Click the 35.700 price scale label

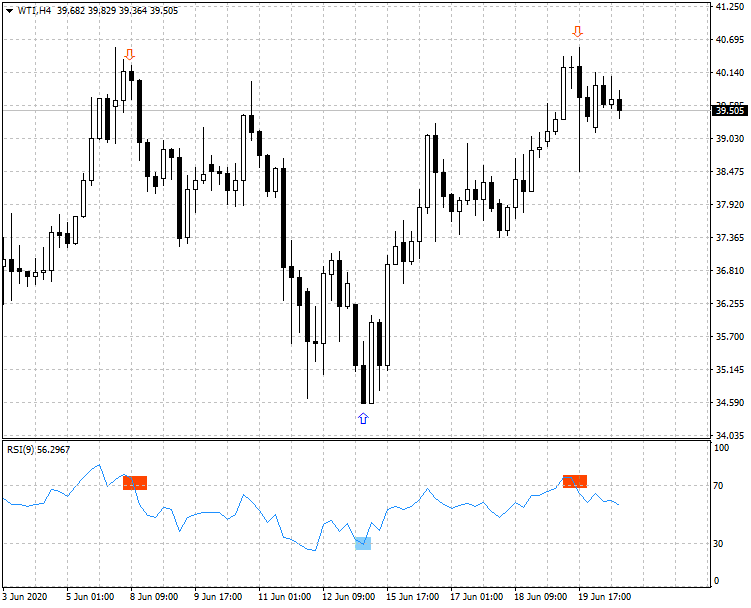729,337
